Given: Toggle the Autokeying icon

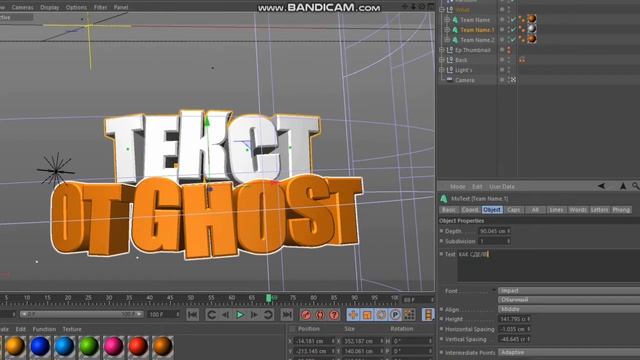Looking at the screenshot, I should pyautogui.click(x=320, y=315).
